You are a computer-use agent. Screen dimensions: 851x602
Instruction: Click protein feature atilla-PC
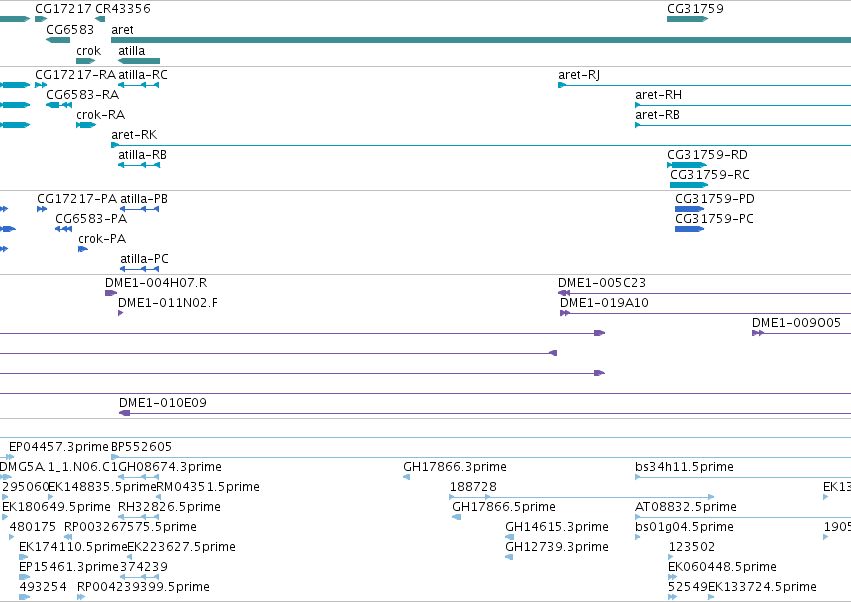point(139,269)
